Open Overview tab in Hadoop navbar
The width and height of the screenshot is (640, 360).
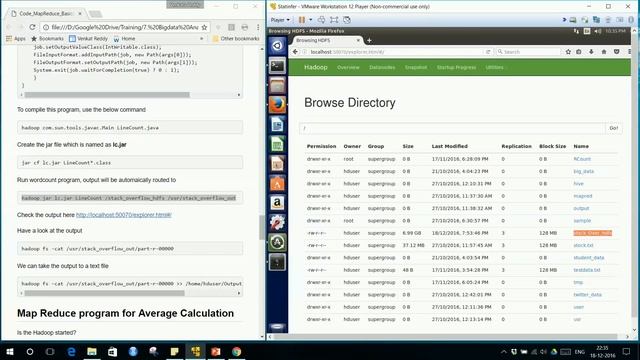pyautogui.click(x=348, y=67)
